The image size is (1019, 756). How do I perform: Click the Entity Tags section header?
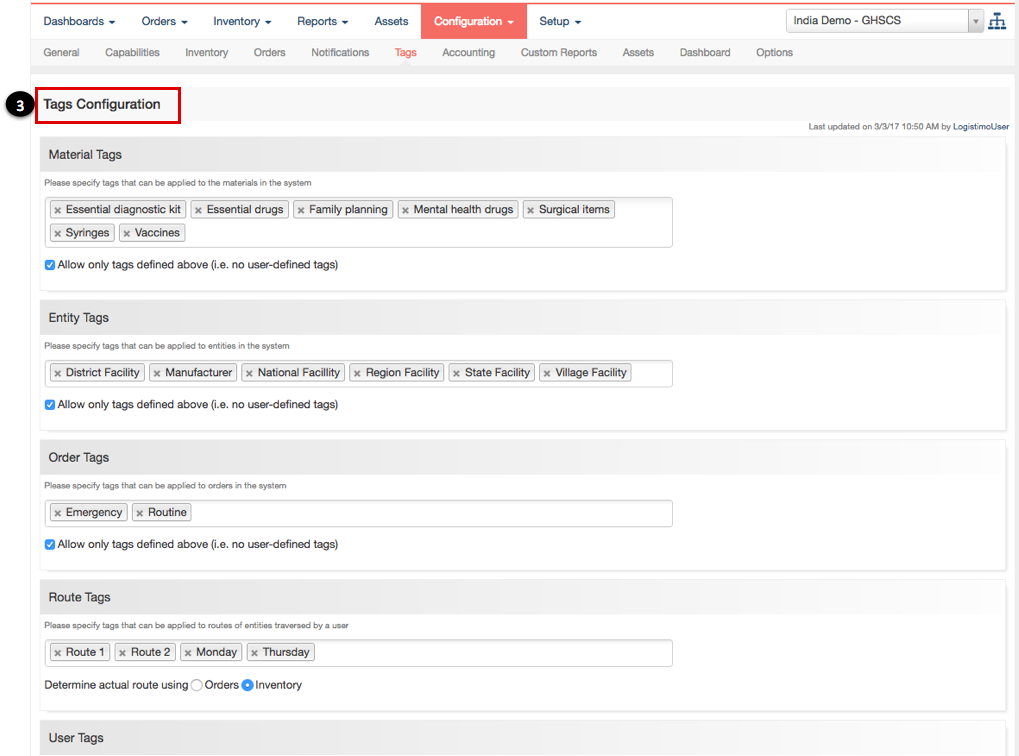(523, 318)
